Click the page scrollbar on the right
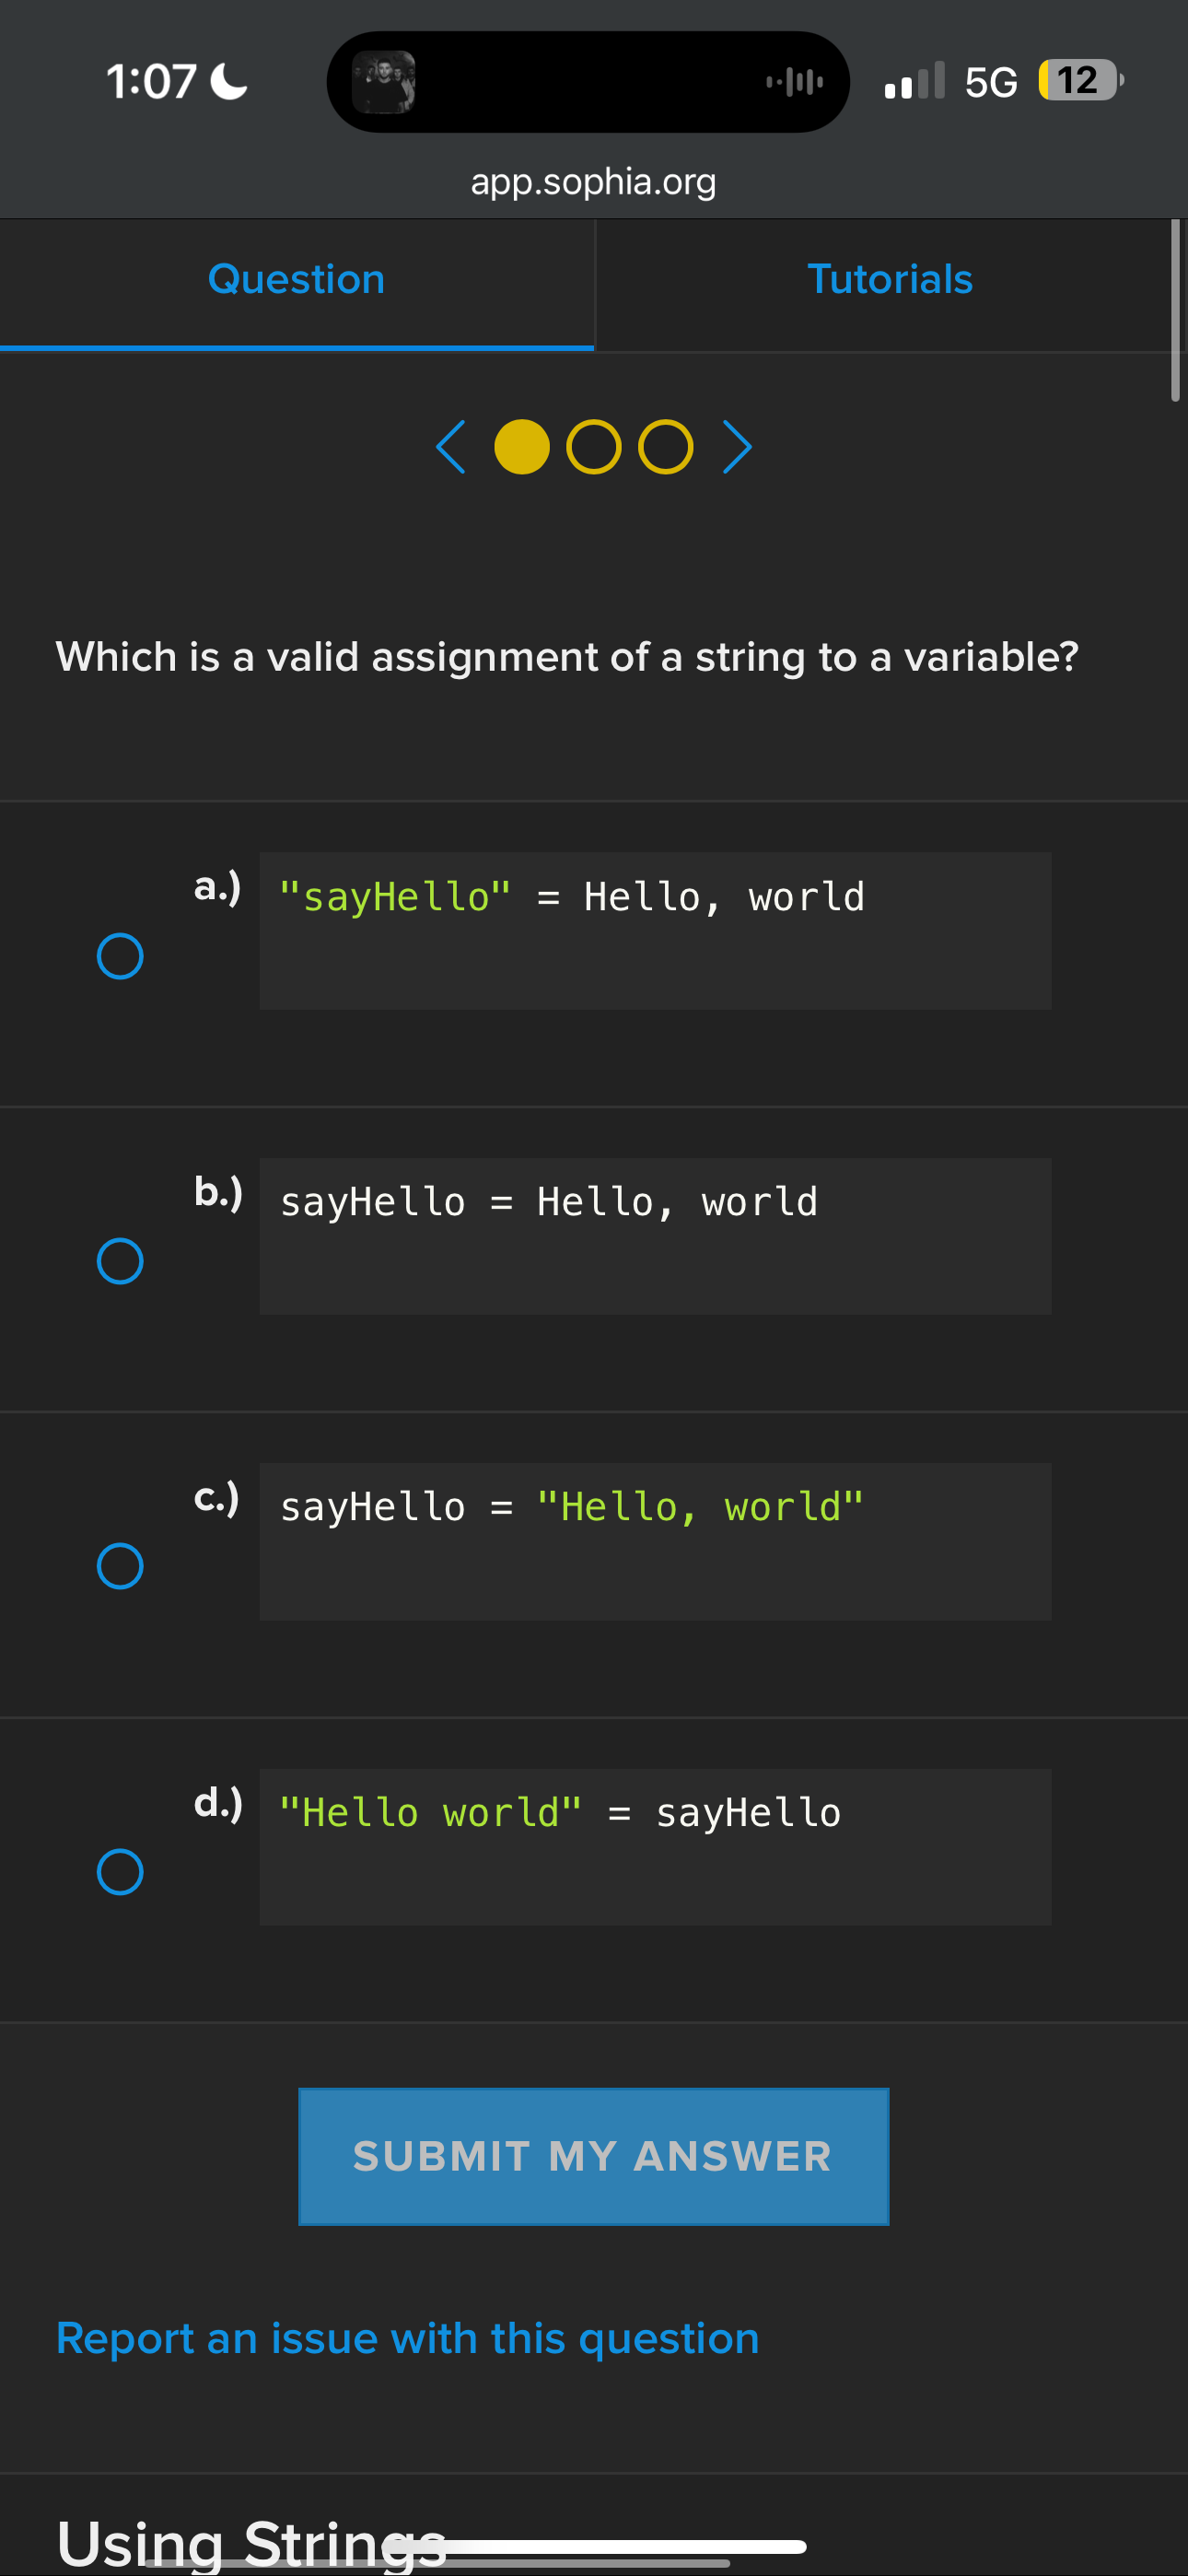The height and width of the screenshot is (2576, 1188). [x=1176, y=310]
